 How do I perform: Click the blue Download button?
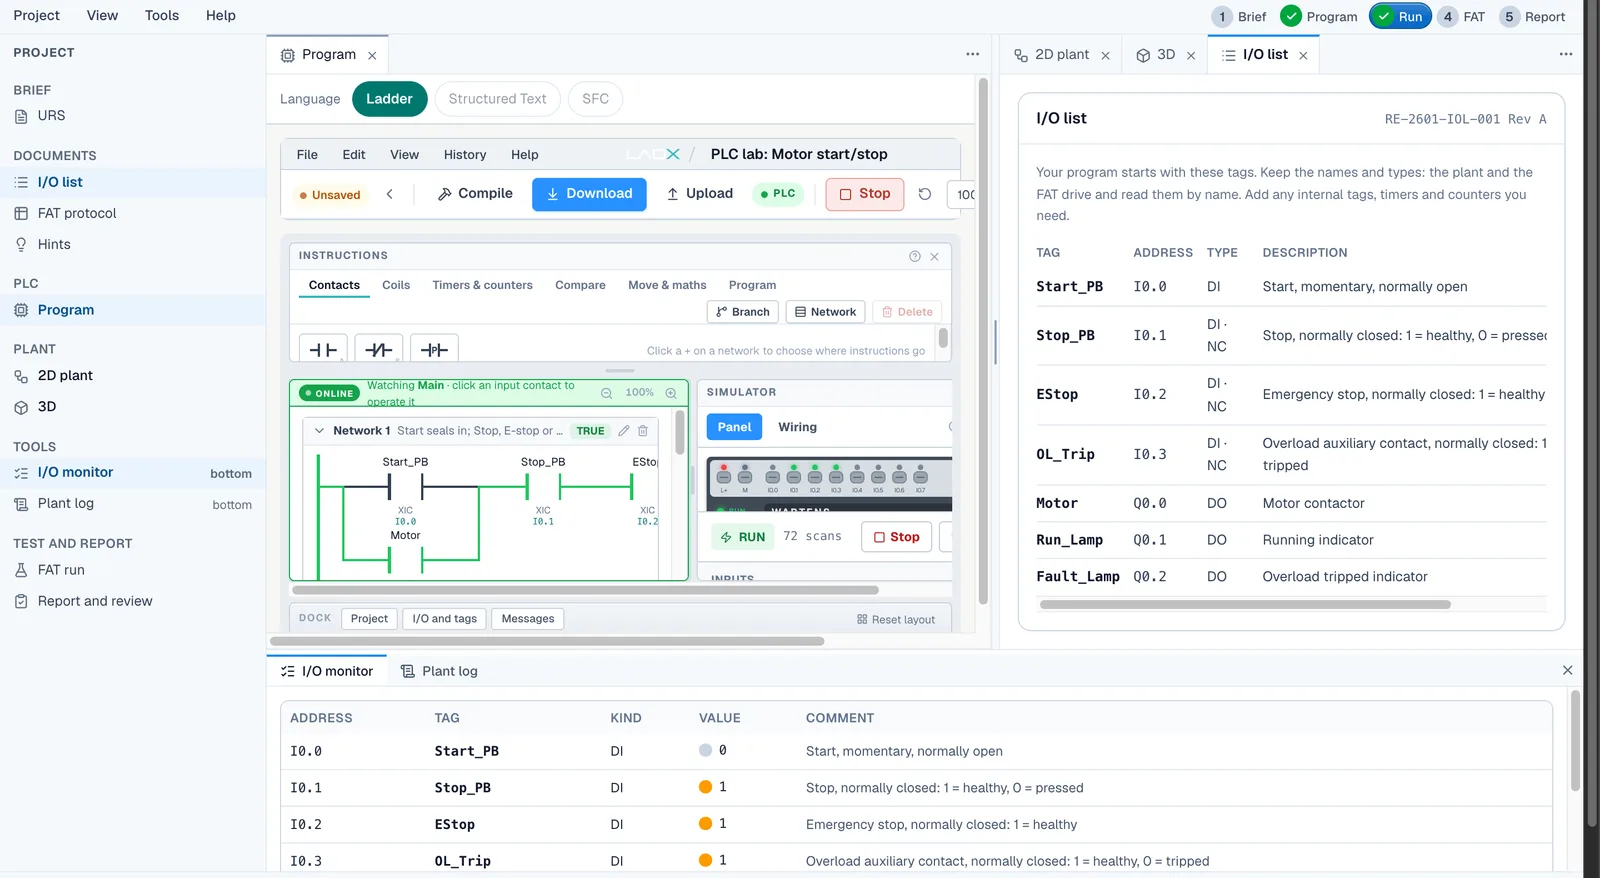pyautogui.click(x=589, y=194)
